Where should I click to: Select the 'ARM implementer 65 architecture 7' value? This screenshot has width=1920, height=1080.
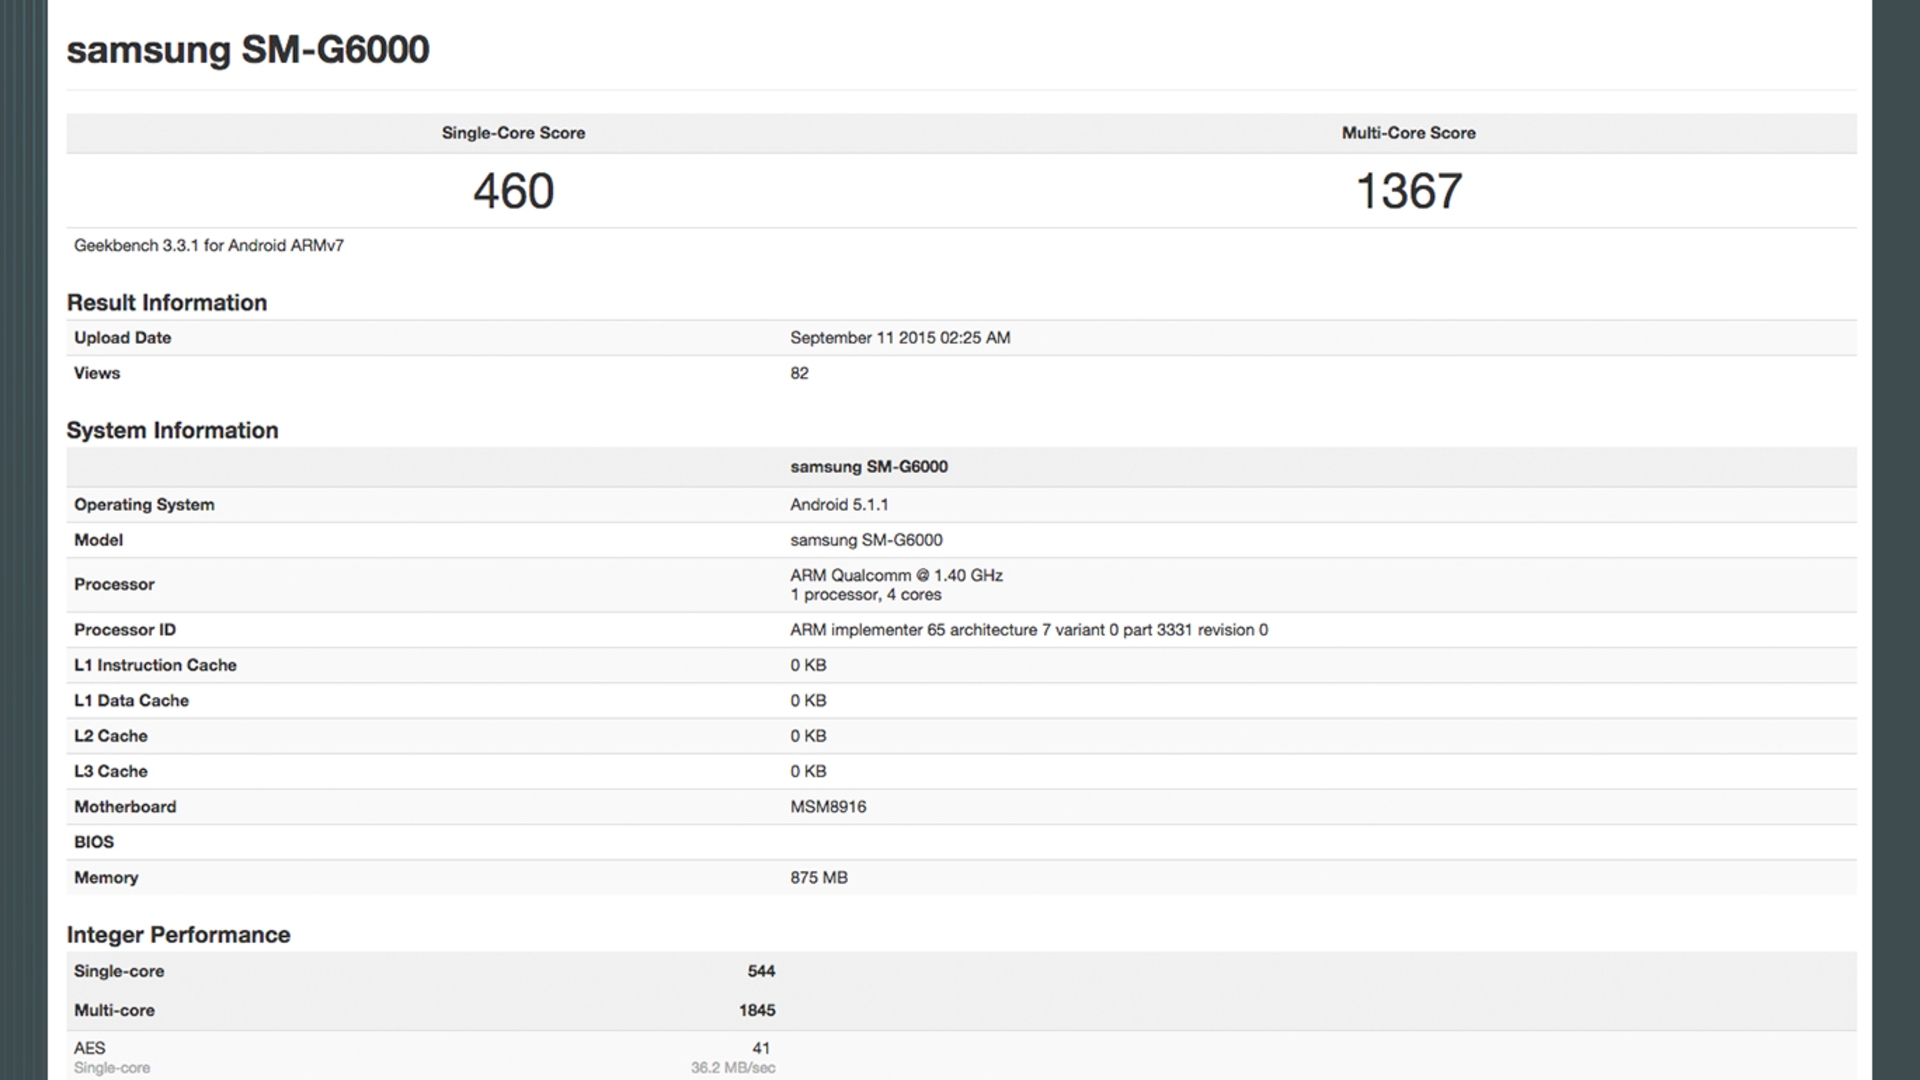pyautogui.click(x=1029, y=630)
